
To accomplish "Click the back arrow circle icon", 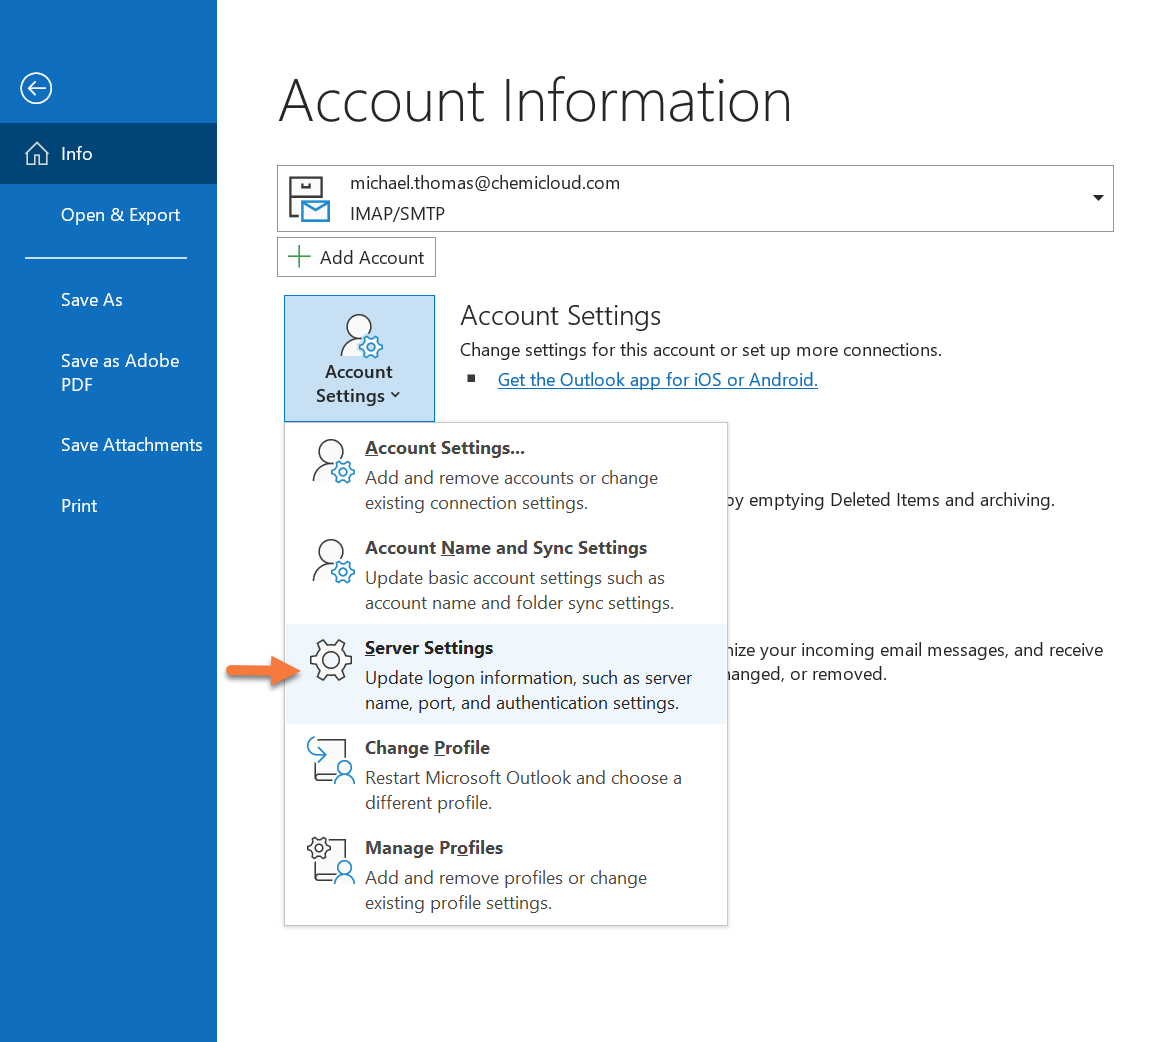I will point(36,89).
